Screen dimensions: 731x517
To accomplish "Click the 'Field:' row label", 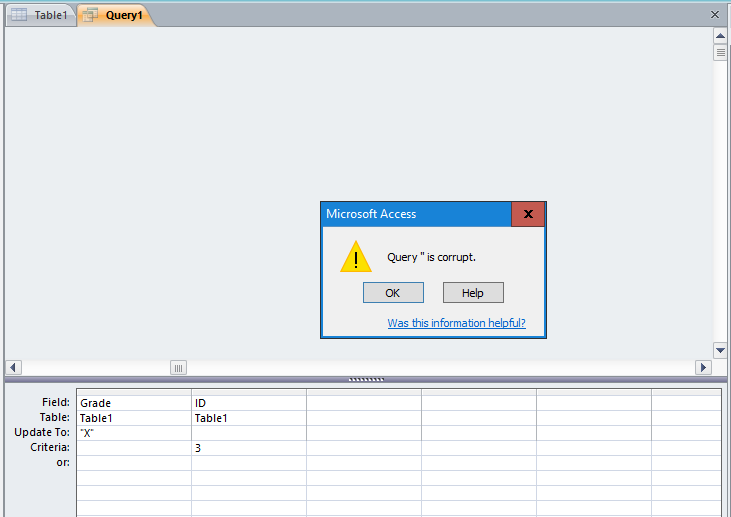I will [55, 402].
